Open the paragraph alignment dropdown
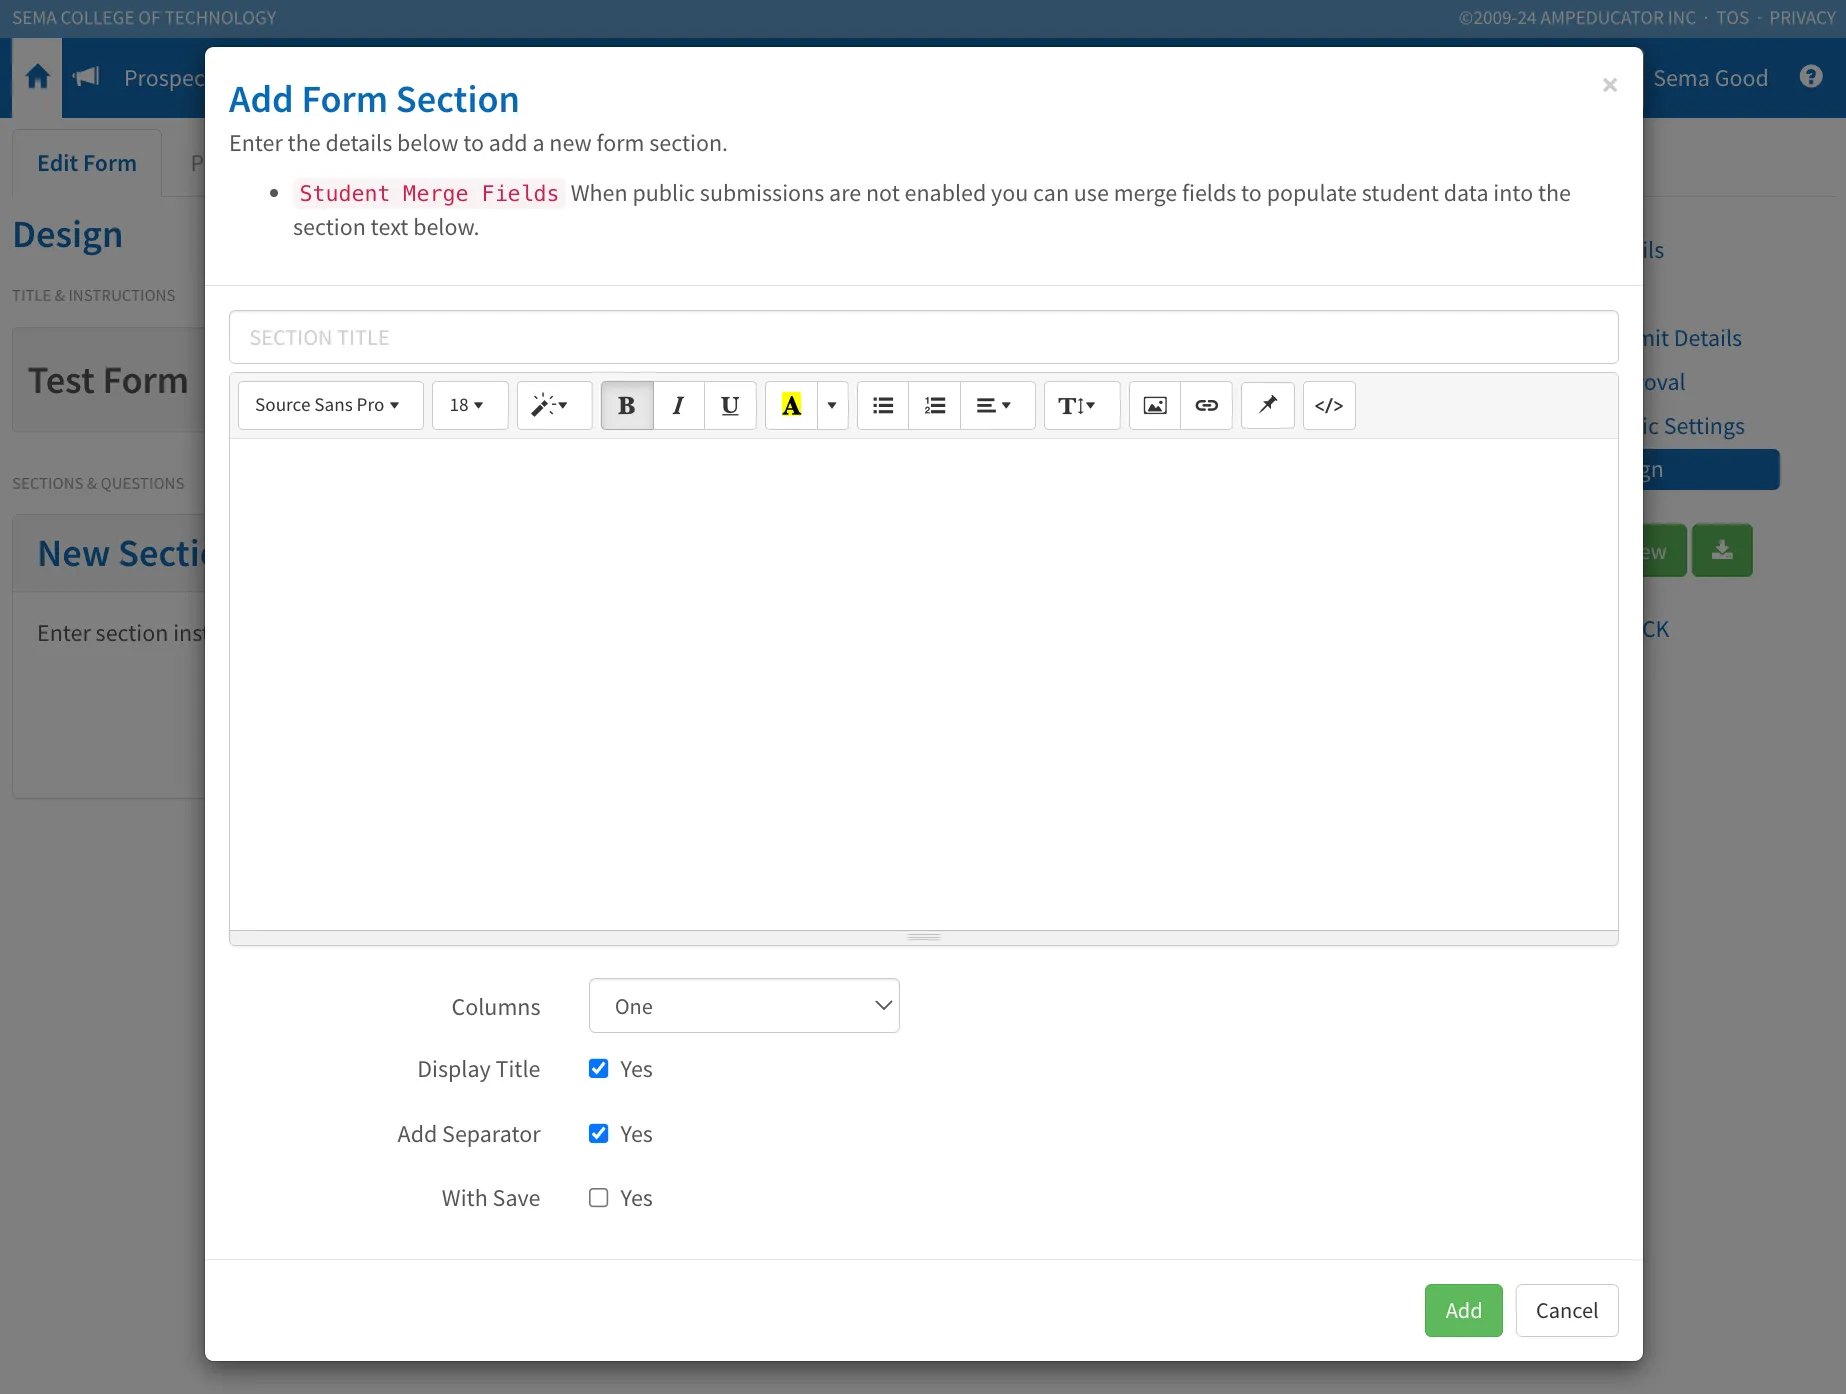1846x1394 pixels. pos(998,405)
